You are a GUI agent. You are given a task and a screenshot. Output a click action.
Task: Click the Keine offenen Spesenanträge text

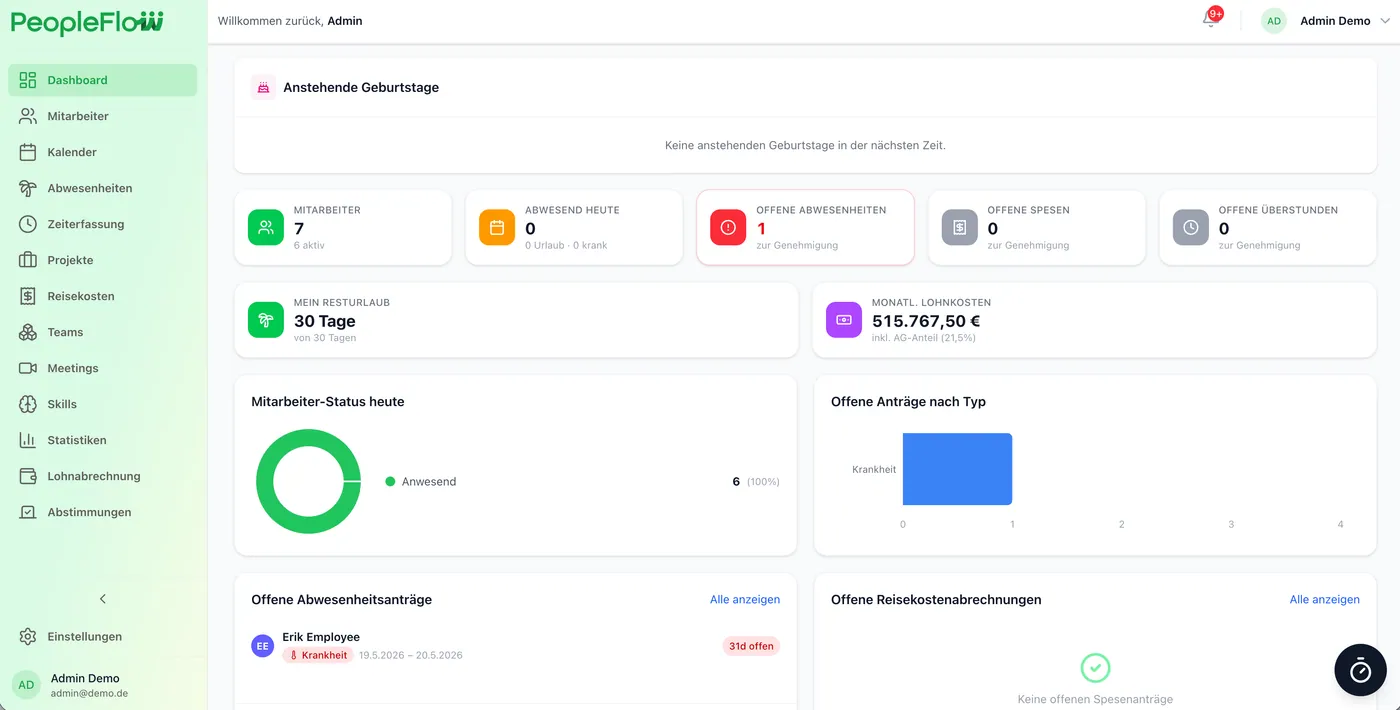click(x=1095, y=699)
